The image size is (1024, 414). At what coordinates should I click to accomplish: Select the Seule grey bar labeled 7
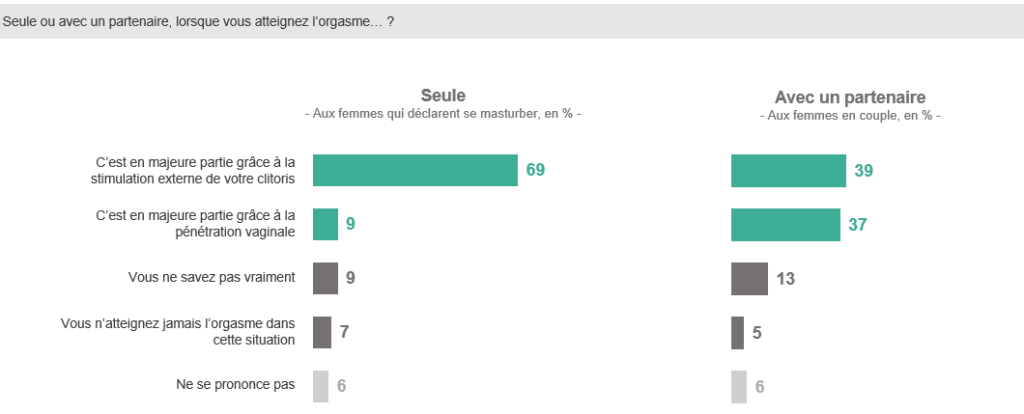[x=322, y=332]
